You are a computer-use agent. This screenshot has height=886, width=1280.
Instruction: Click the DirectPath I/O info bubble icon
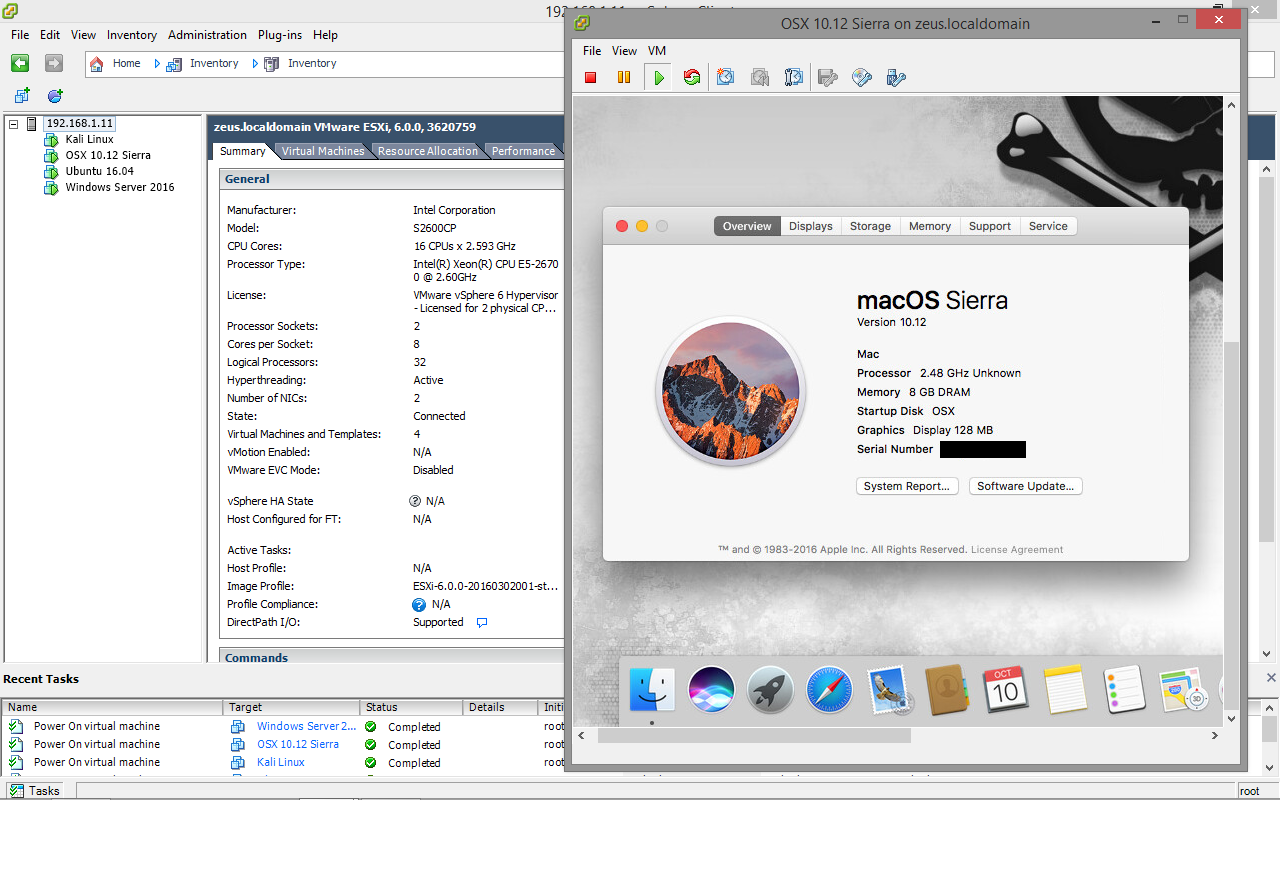point(481,622)
